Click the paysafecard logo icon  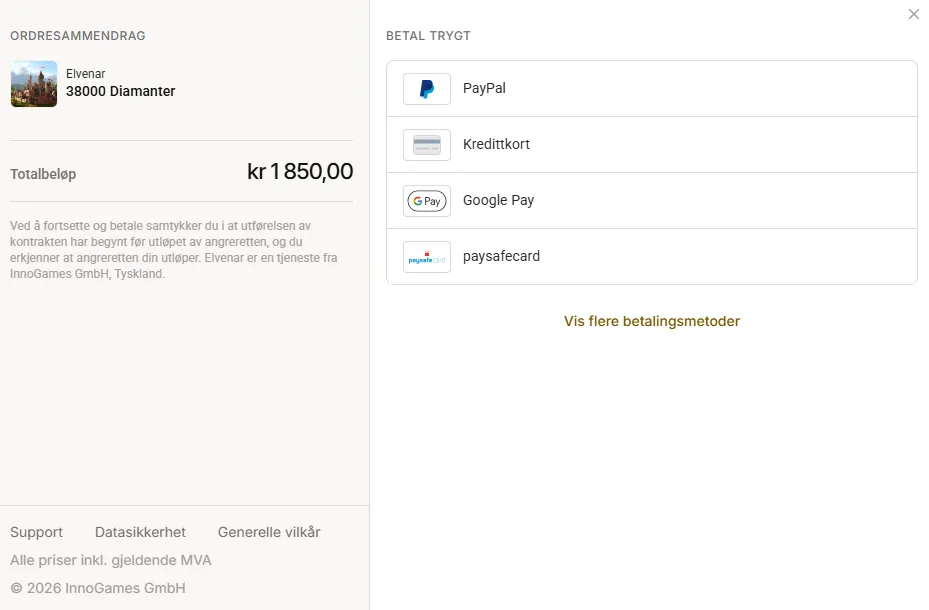coord(427,257)
